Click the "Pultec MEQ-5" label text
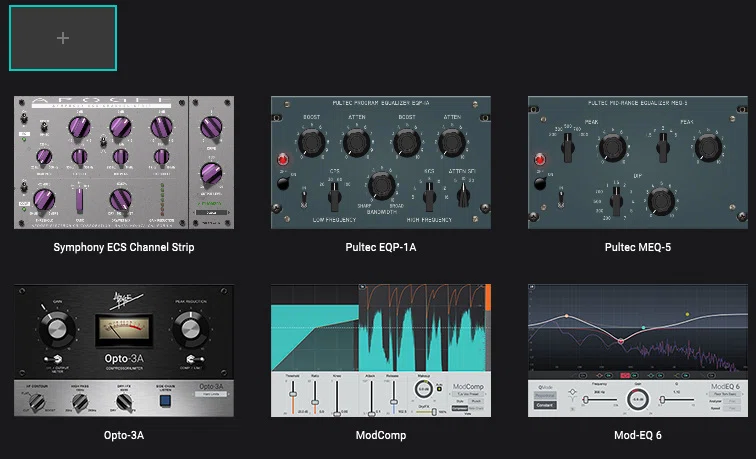 point(638,247)
